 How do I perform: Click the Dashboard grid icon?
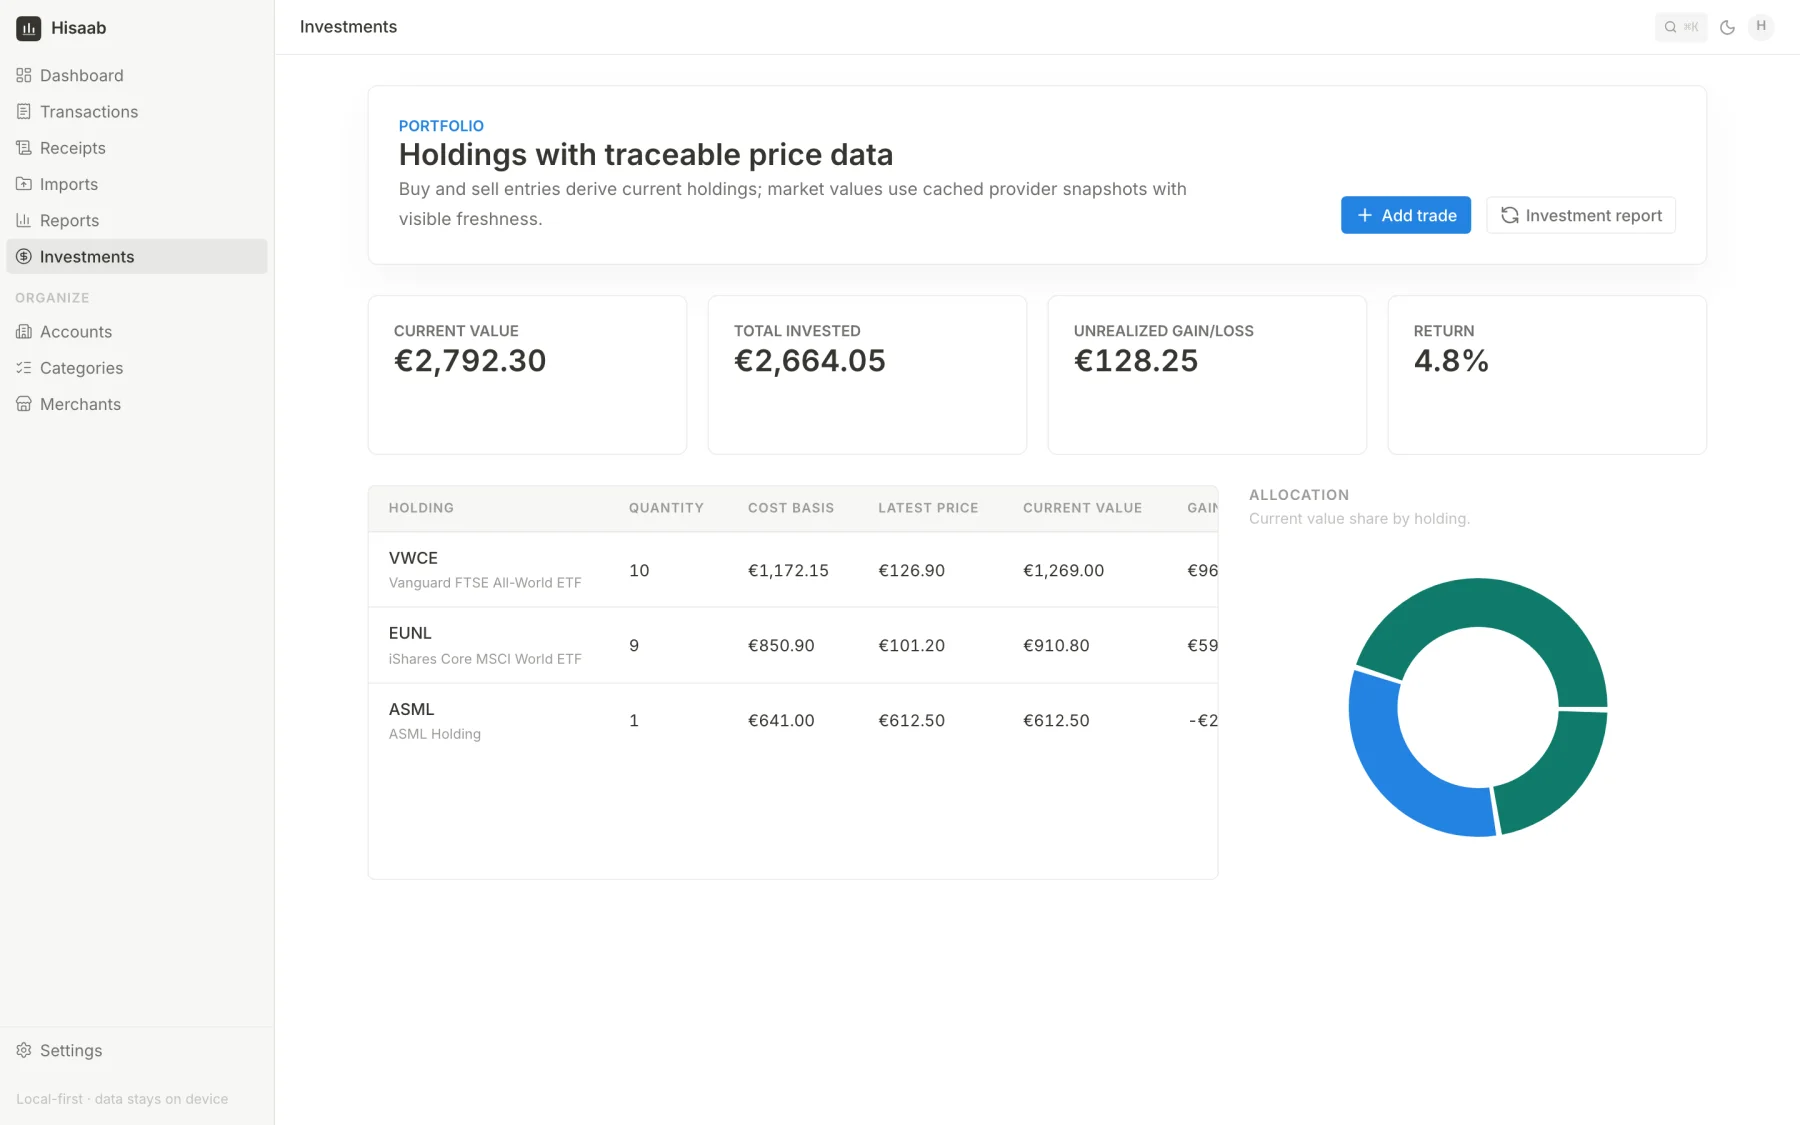tap(24, 75)
